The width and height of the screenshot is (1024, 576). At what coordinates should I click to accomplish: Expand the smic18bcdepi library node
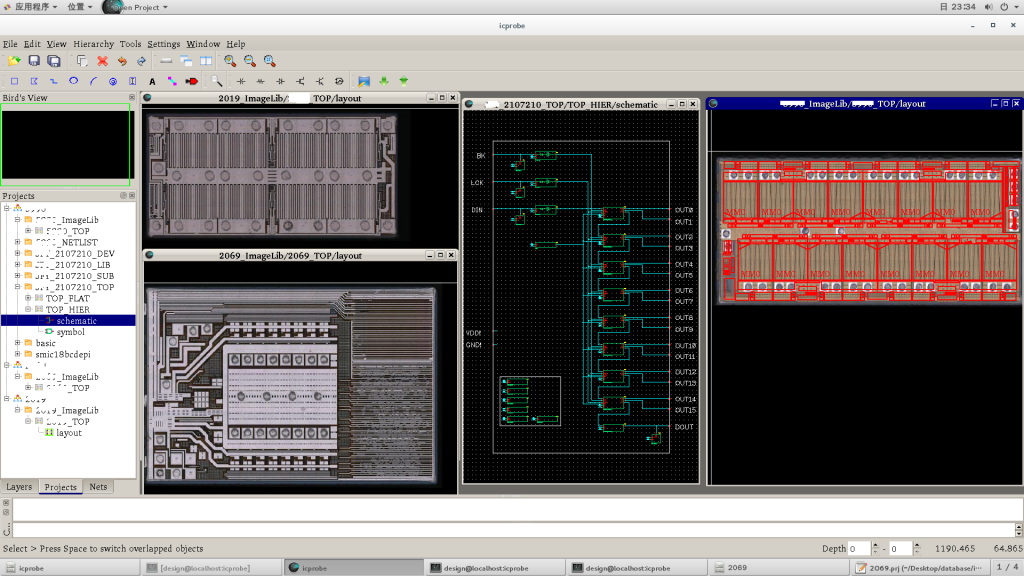17,354
